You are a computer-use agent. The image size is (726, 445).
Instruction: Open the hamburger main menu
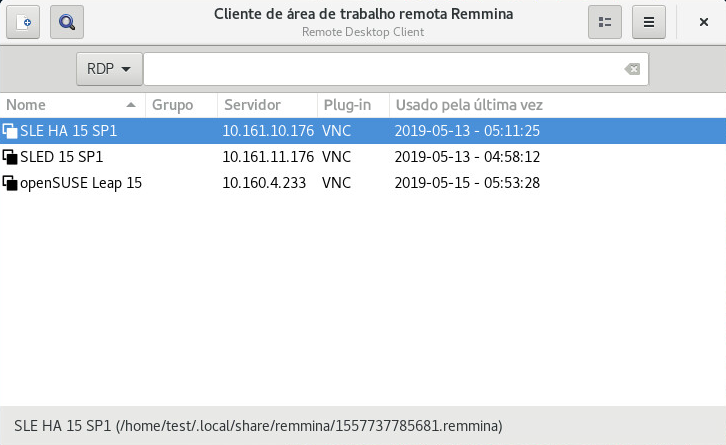point(649,22)
